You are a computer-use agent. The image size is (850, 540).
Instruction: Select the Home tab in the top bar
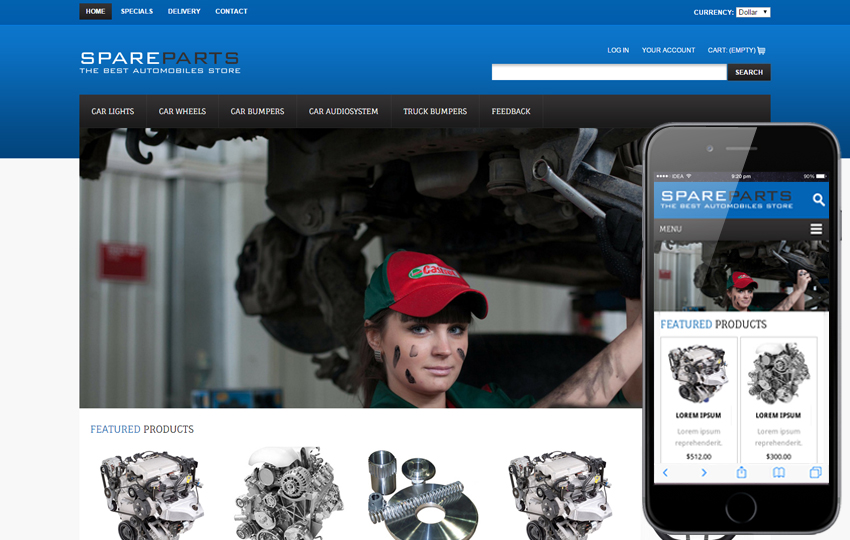pos(95,12)
